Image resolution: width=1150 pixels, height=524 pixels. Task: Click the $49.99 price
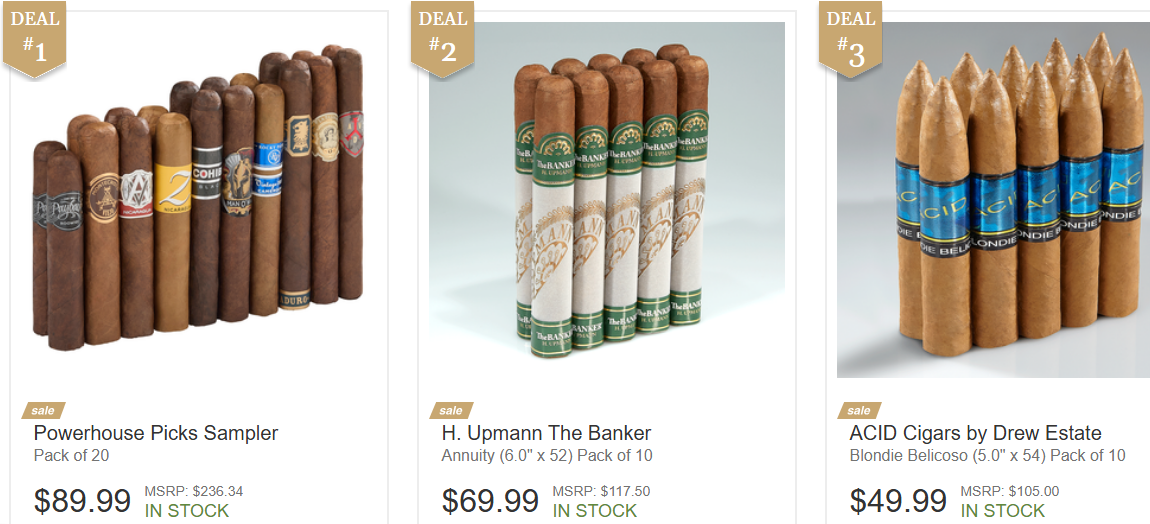(898, 501)
